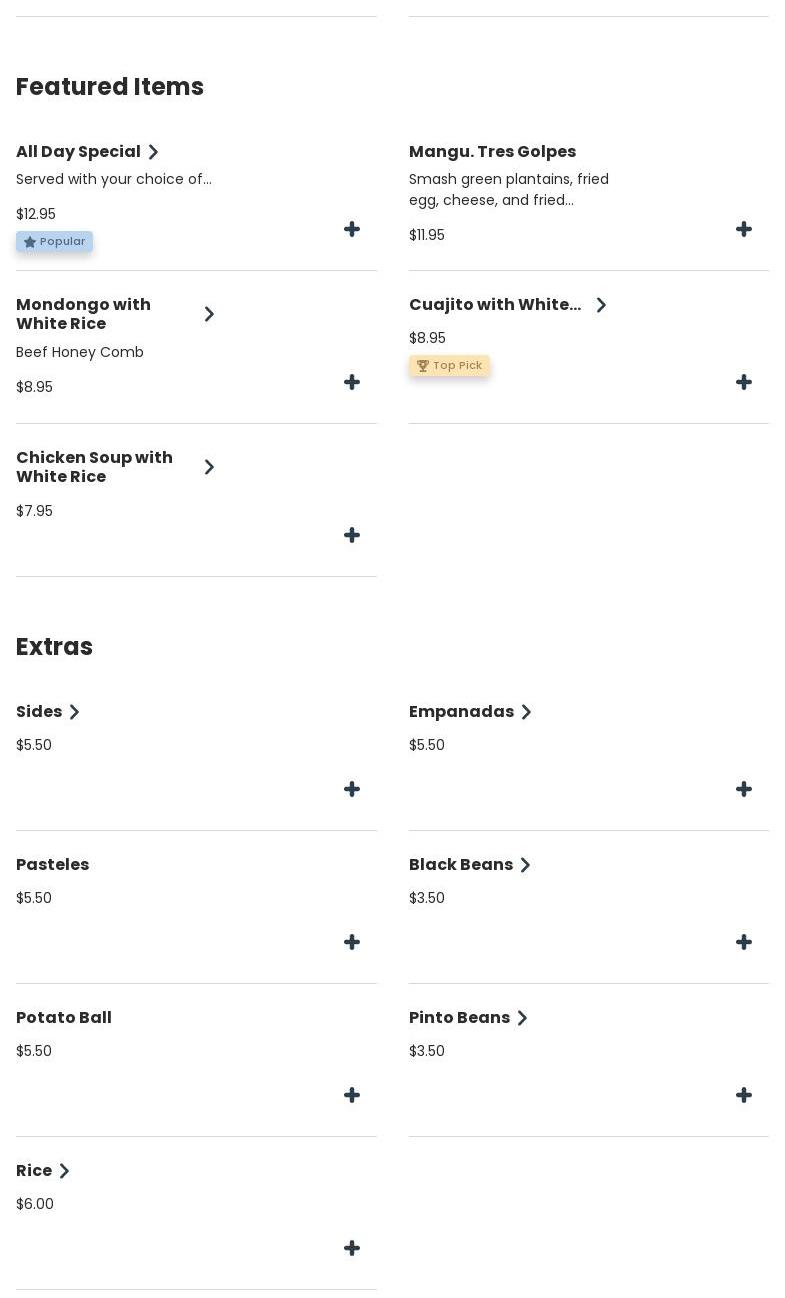Click plus icon for Sides extra
785x1298 pixels.
(352, 790)
